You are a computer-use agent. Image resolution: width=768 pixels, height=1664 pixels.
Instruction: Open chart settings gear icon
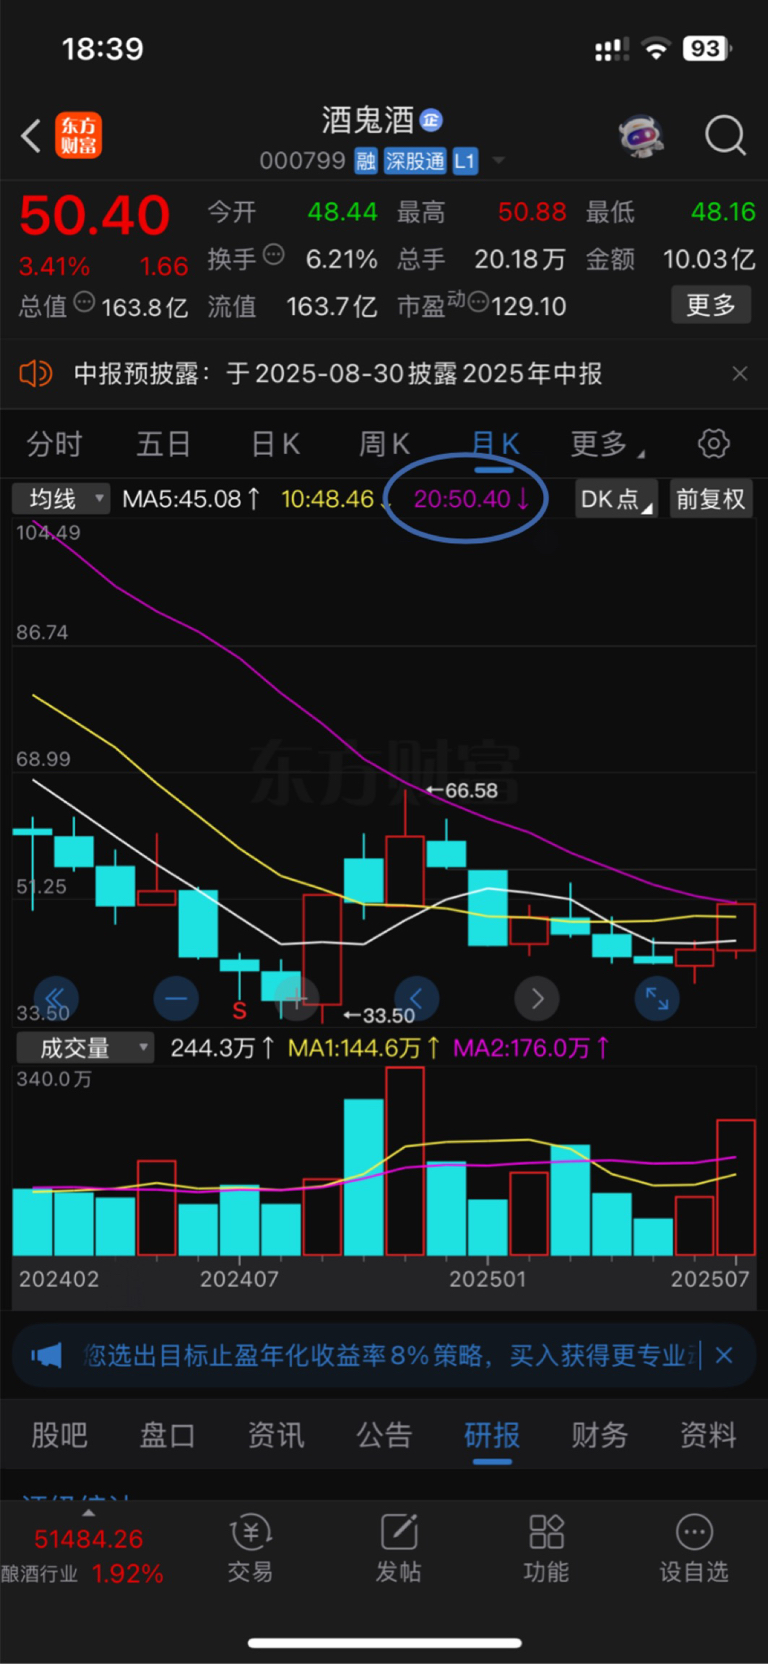714,444
